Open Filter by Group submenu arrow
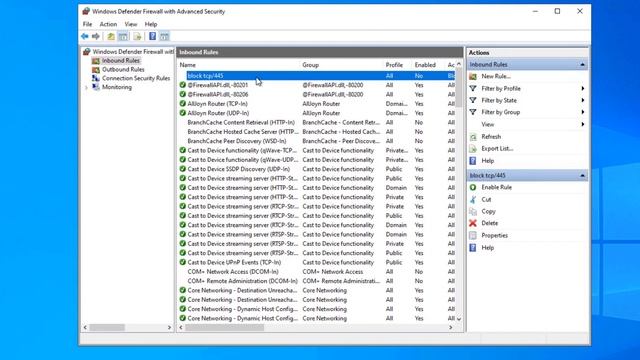640x360 pixels. coord(583,112)
